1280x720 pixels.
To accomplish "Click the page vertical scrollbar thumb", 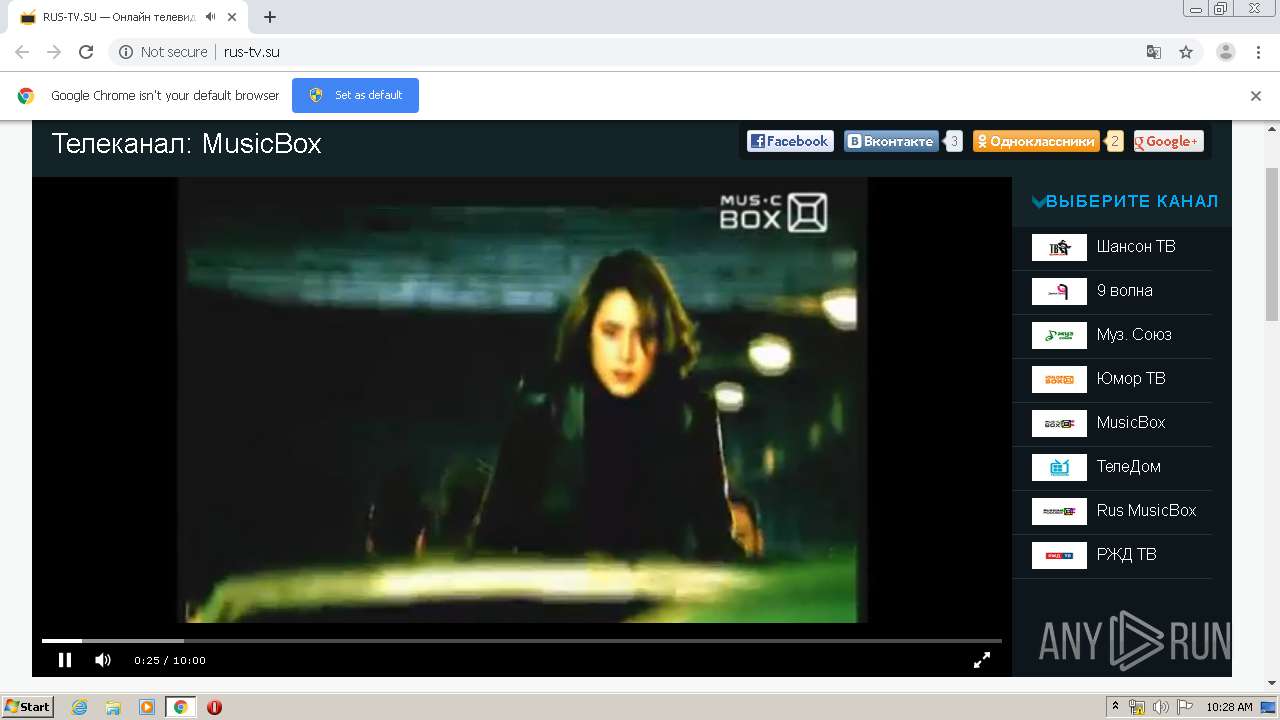I will coord(1272,244).
